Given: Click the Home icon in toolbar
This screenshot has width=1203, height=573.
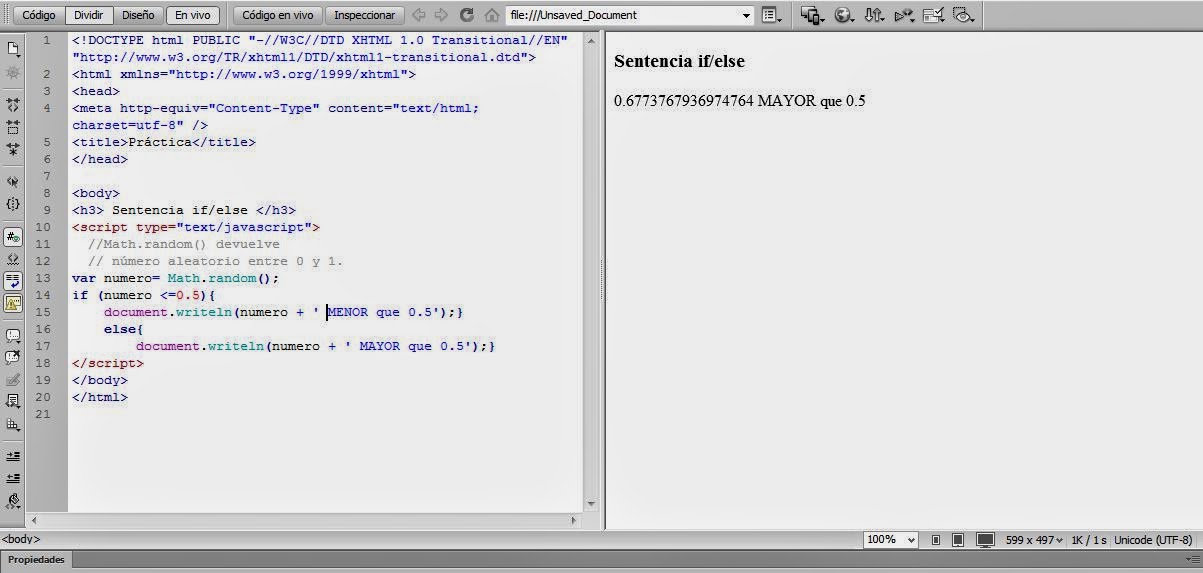Looking at the screenshot, I should (491, 15).
